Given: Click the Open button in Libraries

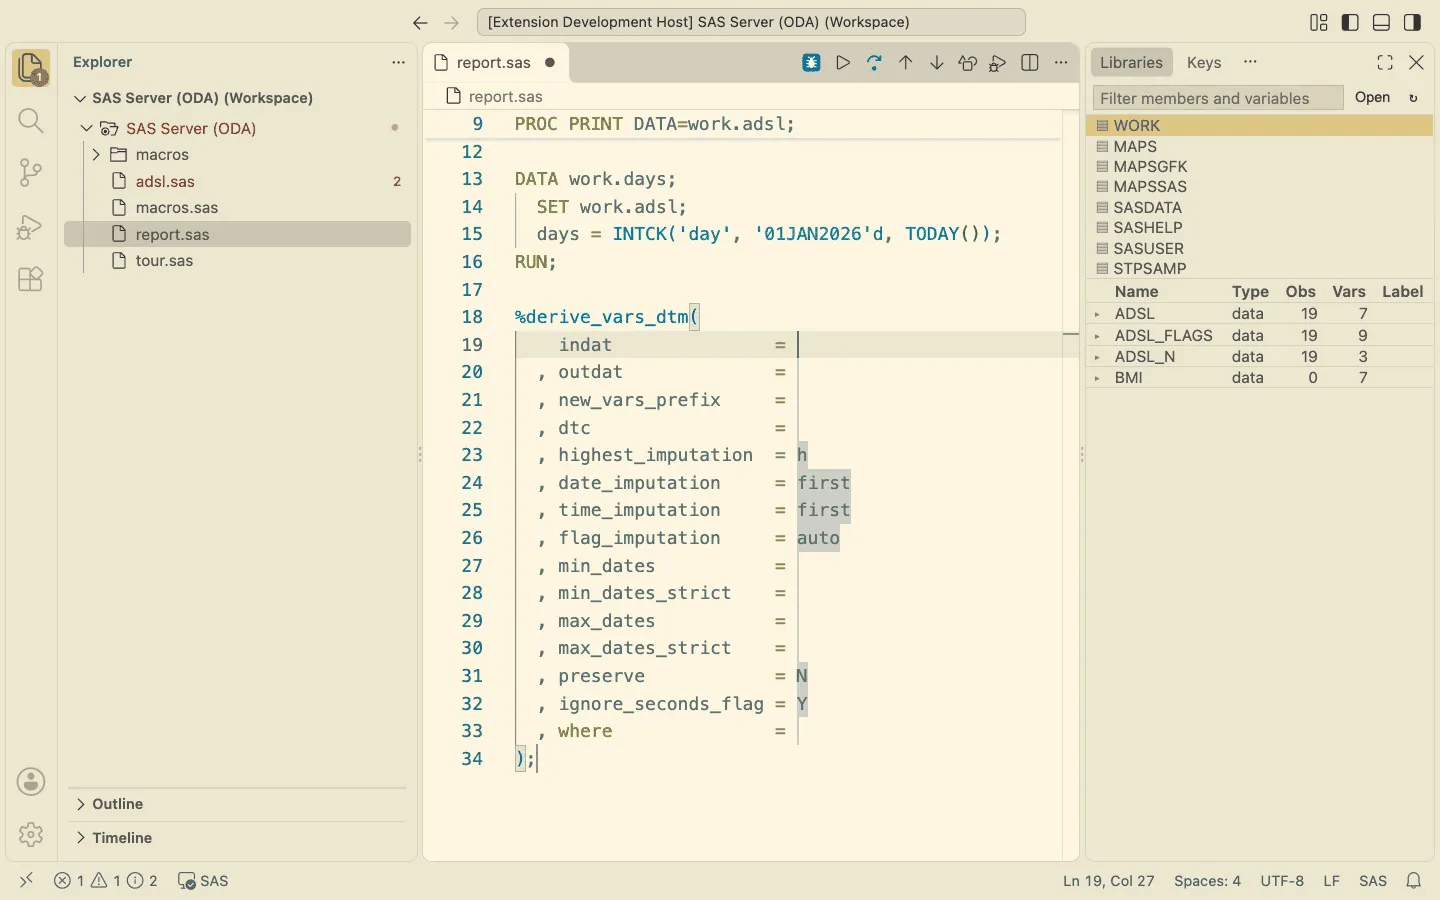Looking at the screenshot, I should [1372, 98].
